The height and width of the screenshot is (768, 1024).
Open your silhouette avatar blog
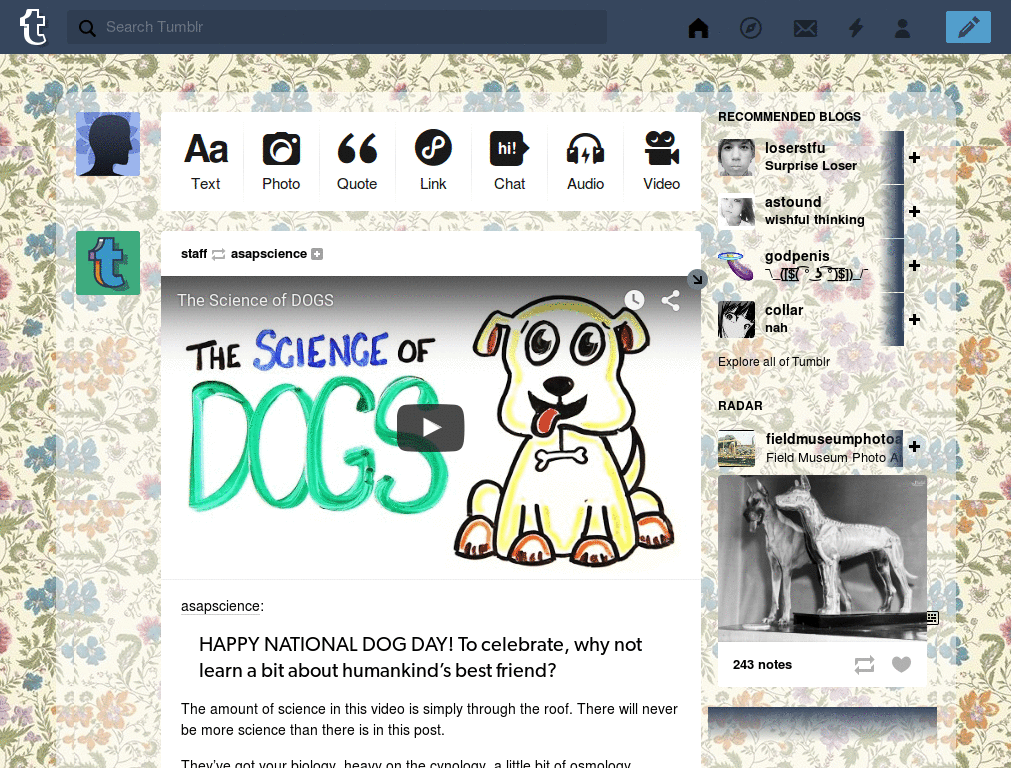point(108,144)
